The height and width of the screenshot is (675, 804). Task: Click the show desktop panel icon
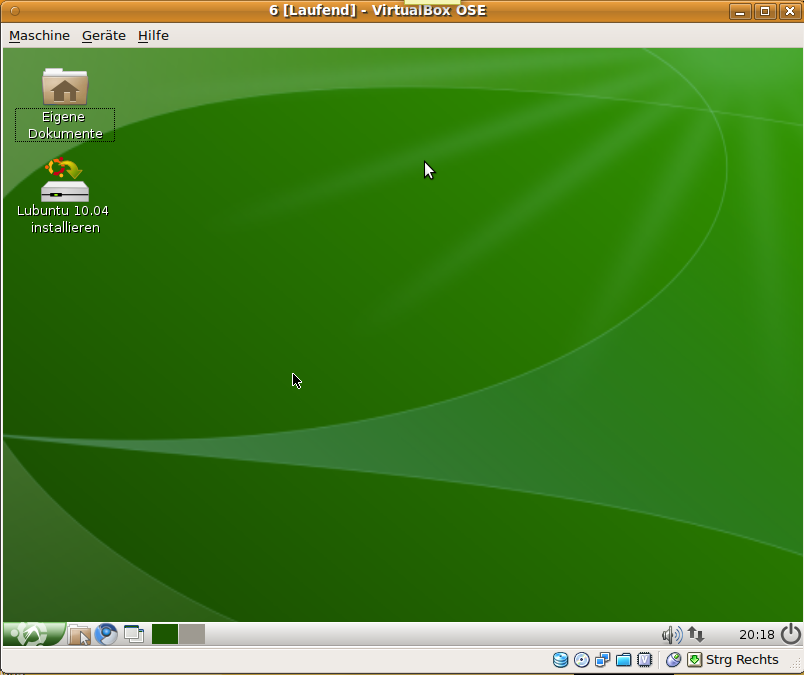[x=134, y=634]
